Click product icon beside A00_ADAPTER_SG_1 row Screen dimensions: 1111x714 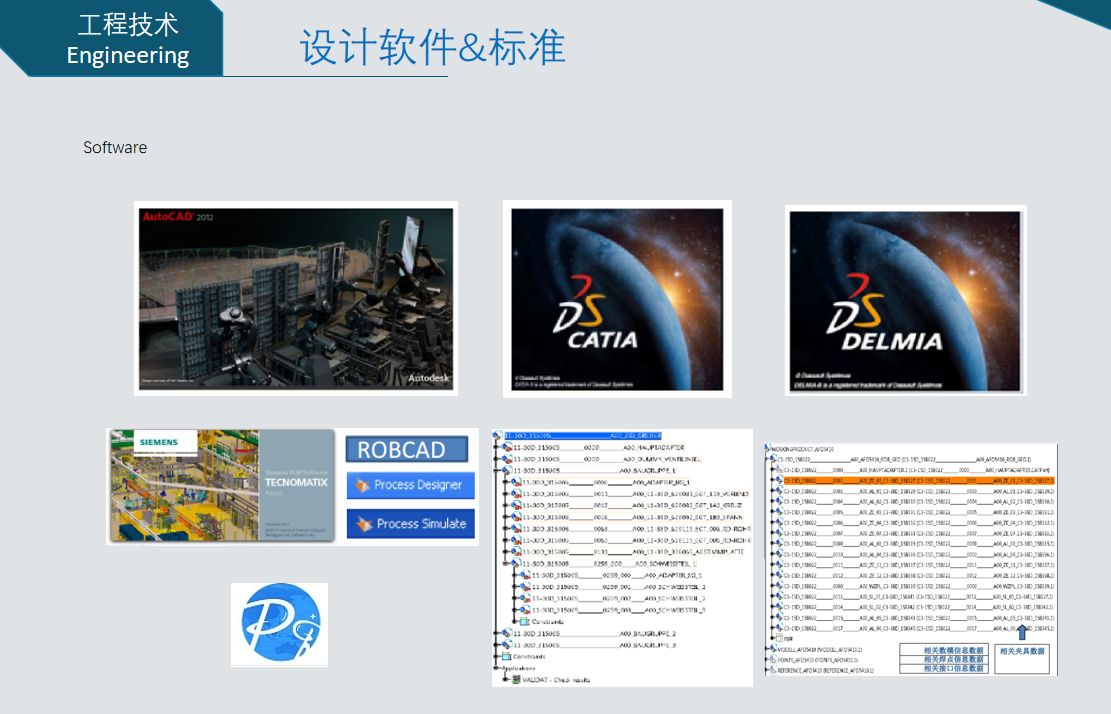(526, 575)
